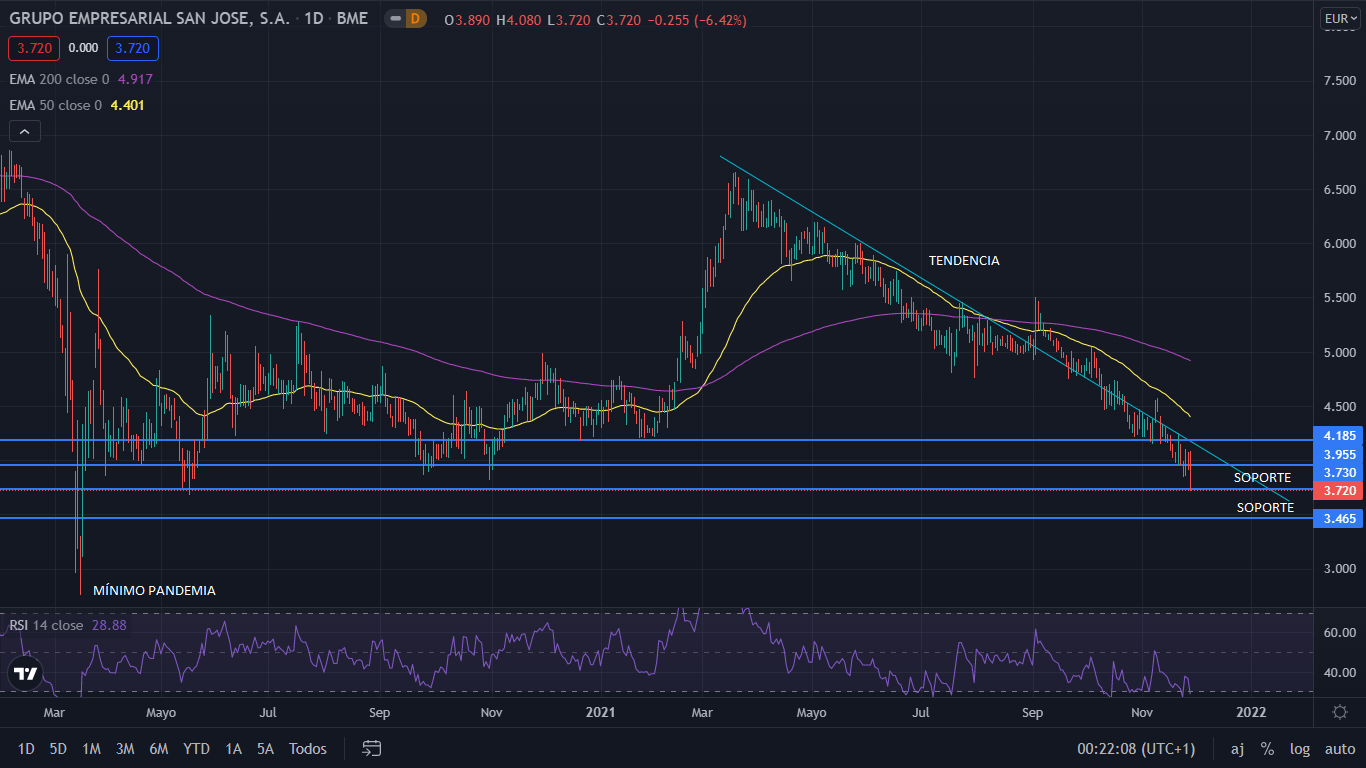This screenshot has height=768, width=1366.
Task: Click the red sell price 3.720 box
Action: (x=34, y=48)
